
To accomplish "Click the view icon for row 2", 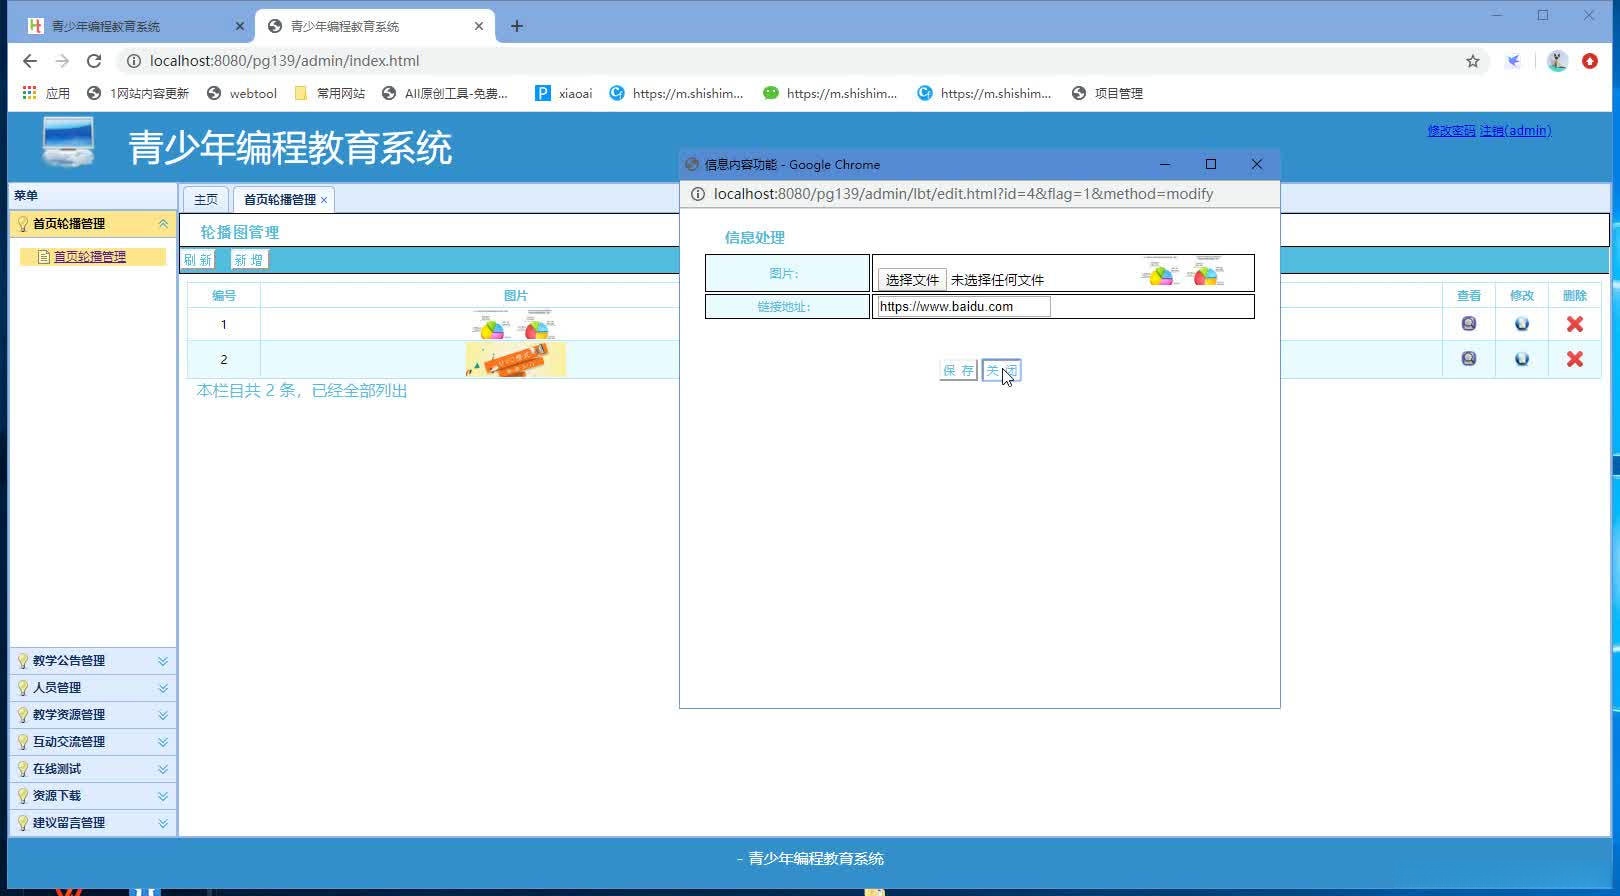I will [1468, 359].
